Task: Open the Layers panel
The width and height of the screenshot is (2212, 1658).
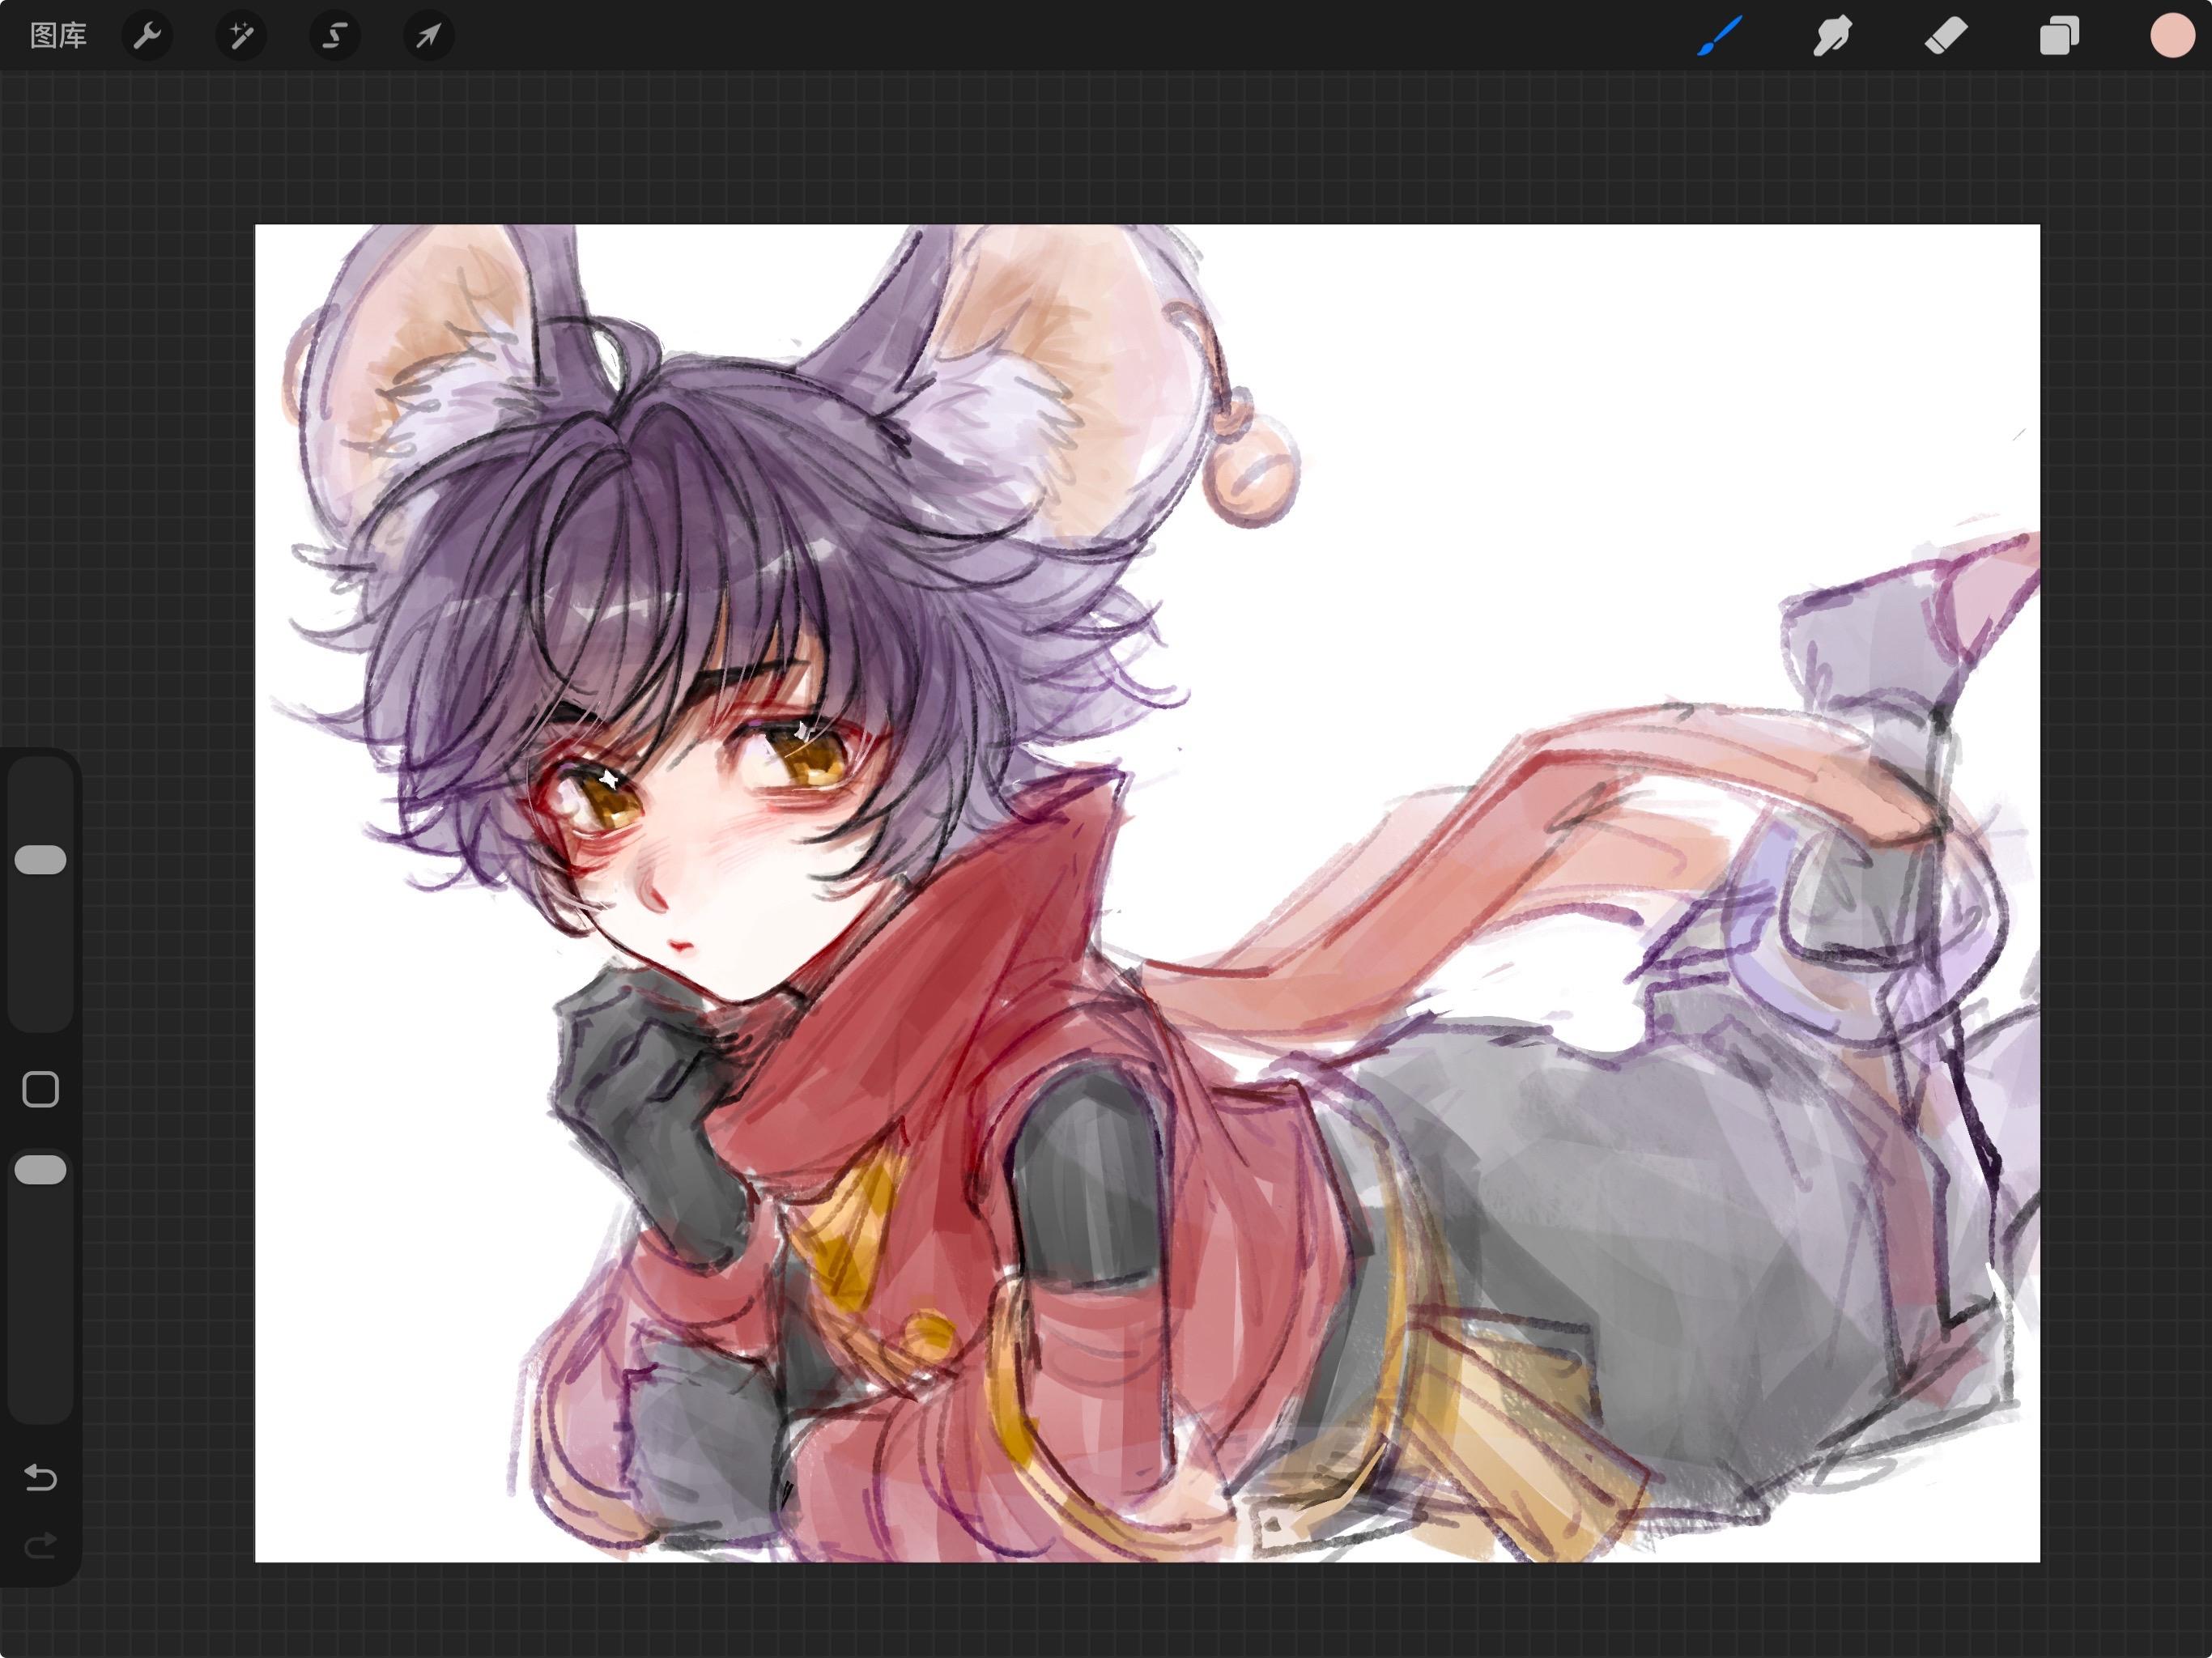Action: pos(2059,36)
